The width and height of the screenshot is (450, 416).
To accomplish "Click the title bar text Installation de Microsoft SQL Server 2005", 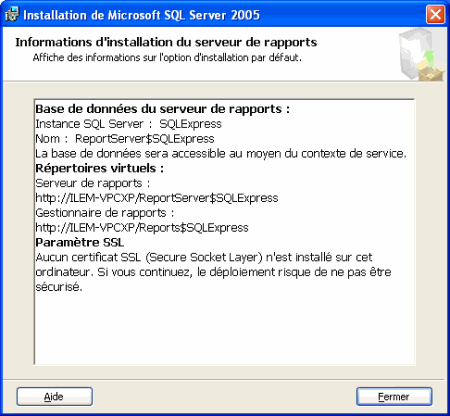I will (x=141, y=15).
